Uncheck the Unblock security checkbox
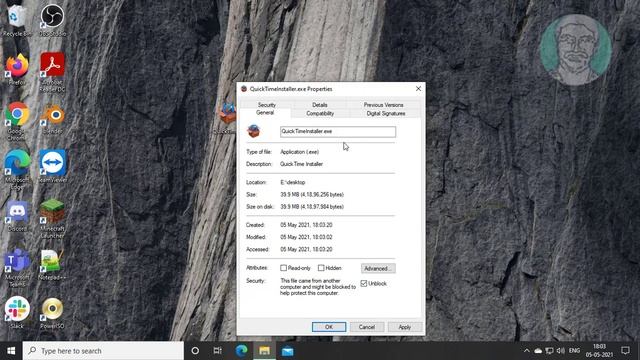 coord(364,283)
